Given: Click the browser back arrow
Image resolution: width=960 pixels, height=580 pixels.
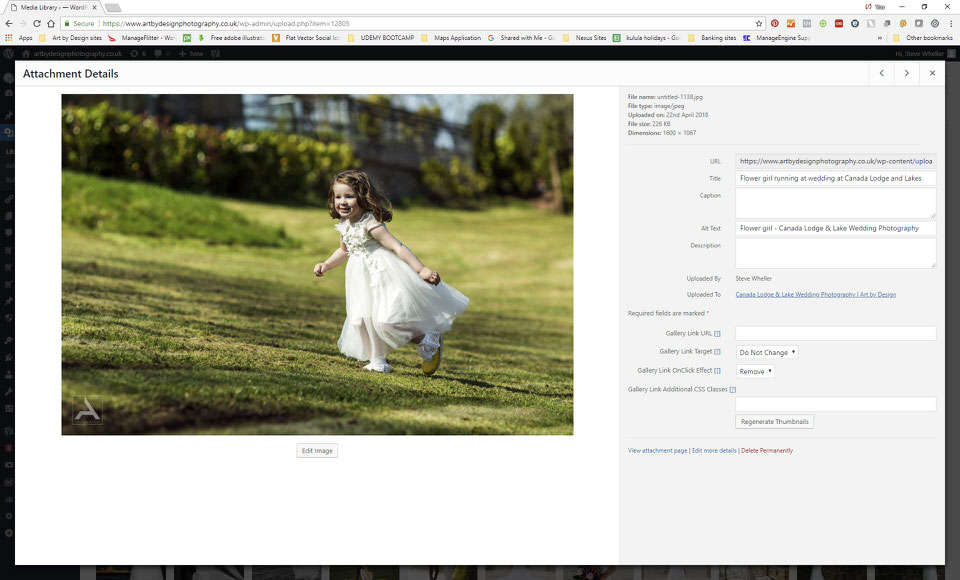Looking at the screenshot, I should (9, 23).
